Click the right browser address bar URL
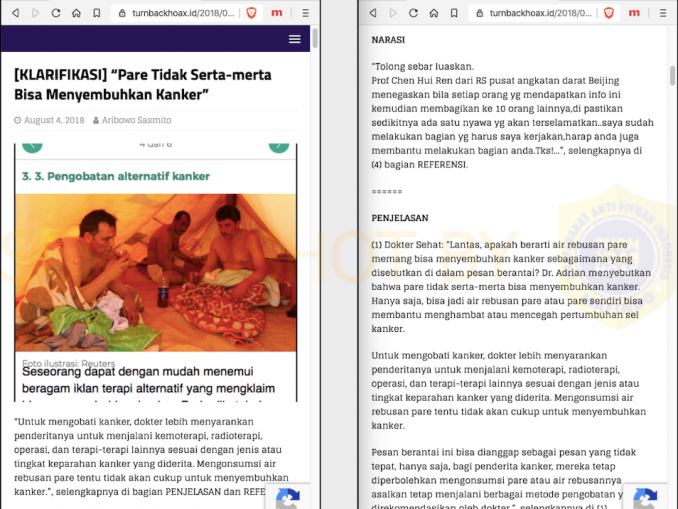 click(x=540, y=13)
